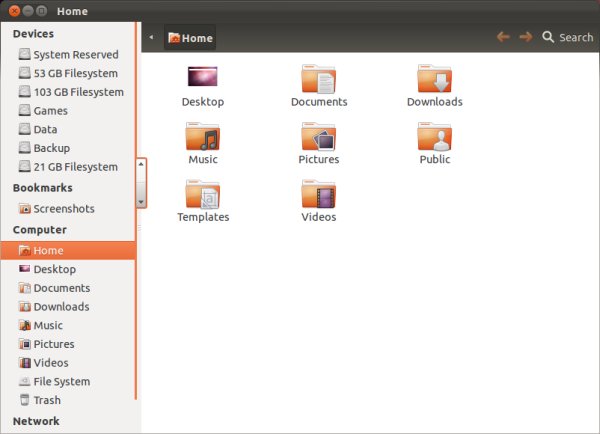Click the forward navigation arrow
Screen dimensions: 600x434
click(x=526, y=37)
